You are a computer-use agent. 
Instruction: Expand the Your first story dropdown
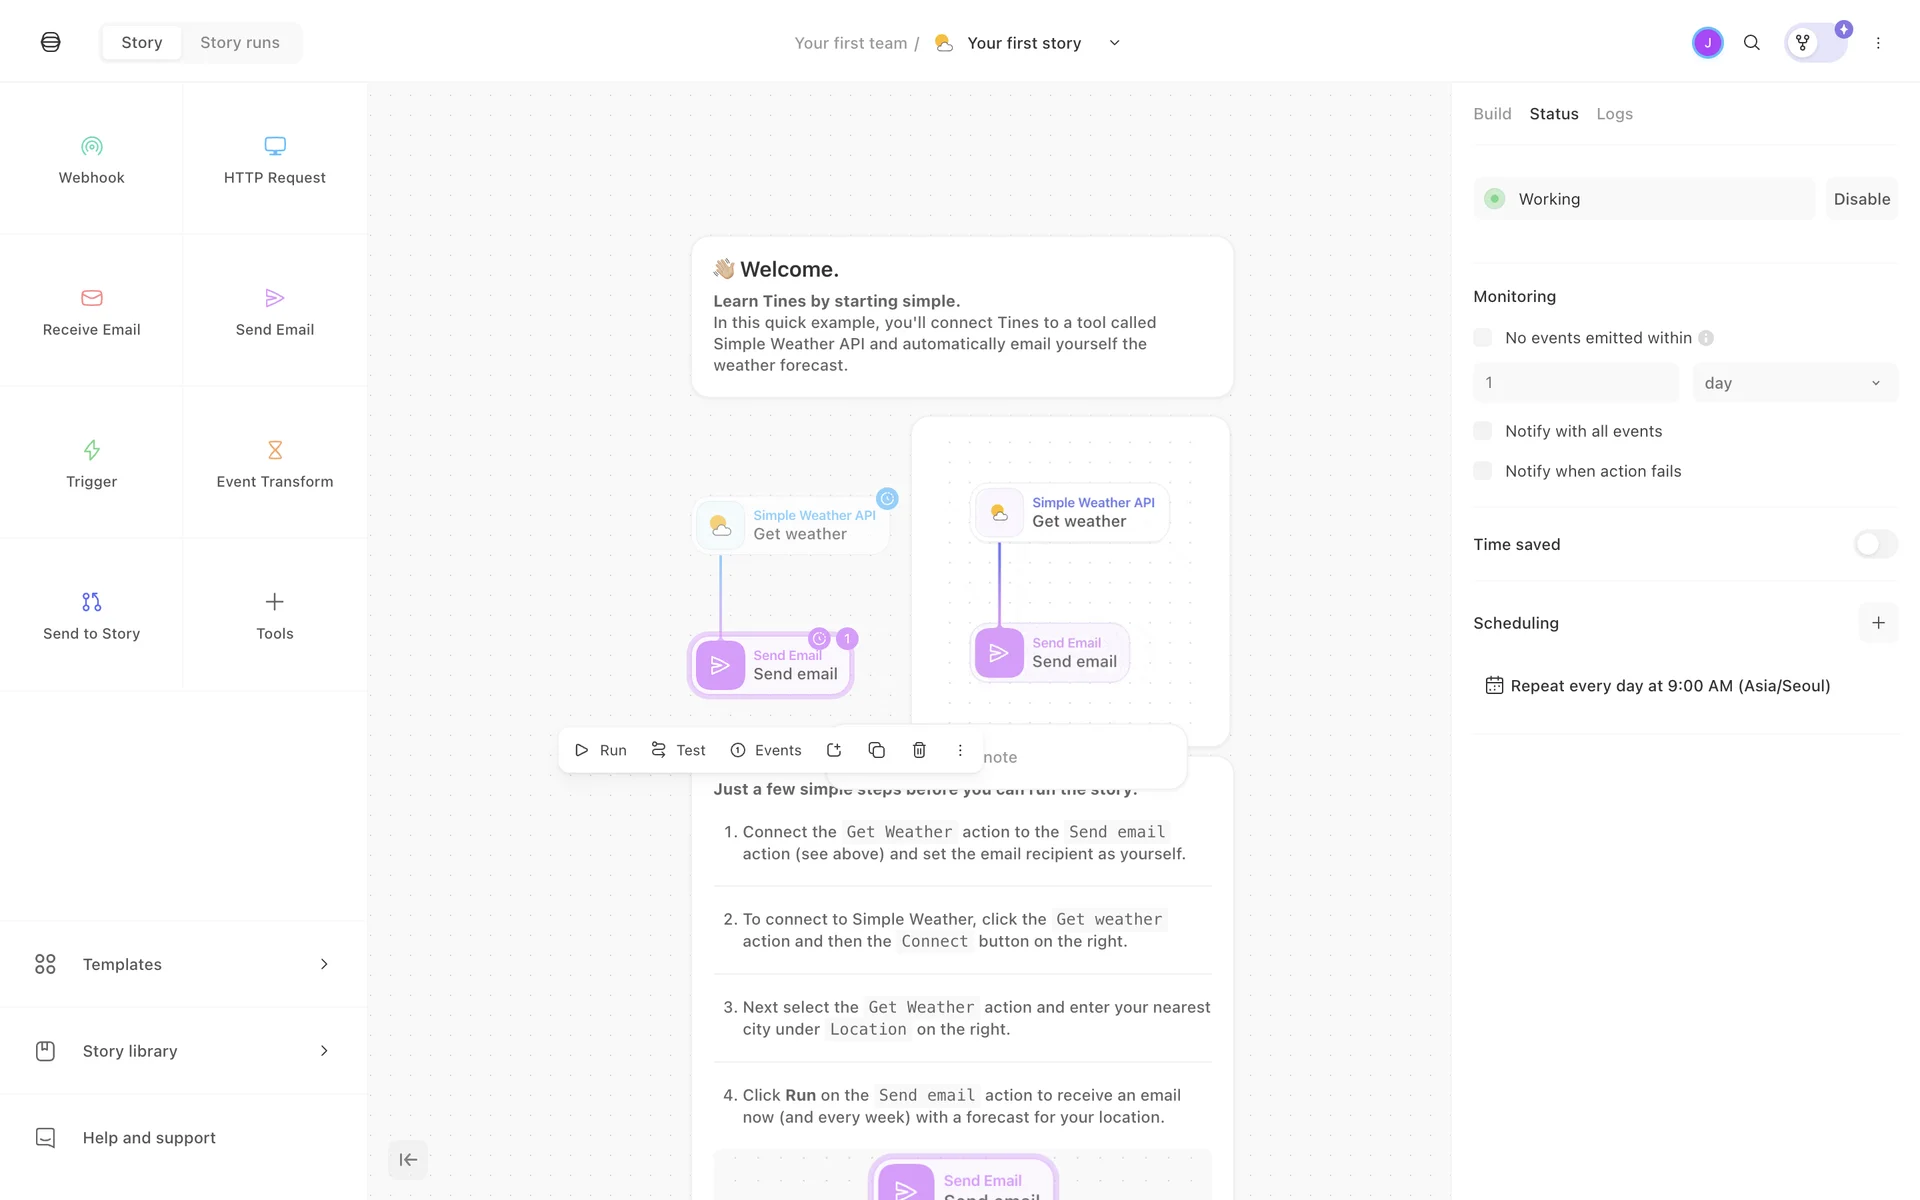[1114, 43]
